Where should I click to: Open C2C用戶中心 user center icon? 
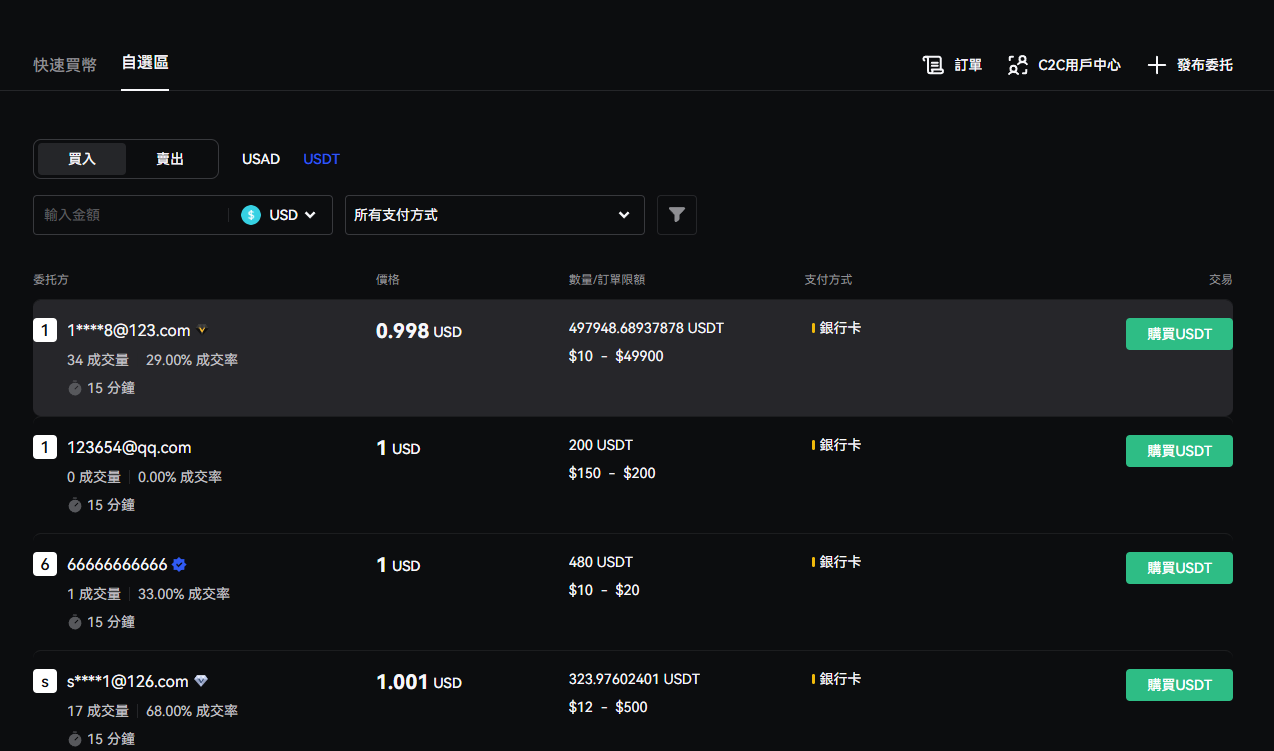(1018, 65)
